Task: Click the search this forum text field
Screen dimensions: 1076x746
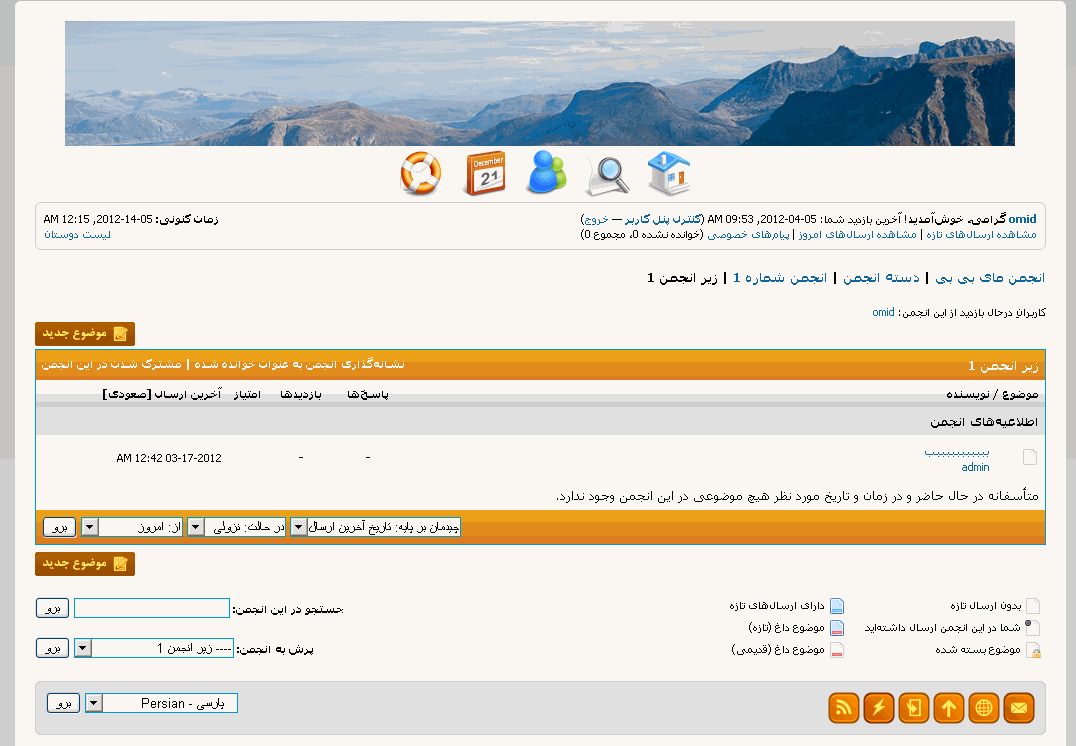Action: pos(152,608)
